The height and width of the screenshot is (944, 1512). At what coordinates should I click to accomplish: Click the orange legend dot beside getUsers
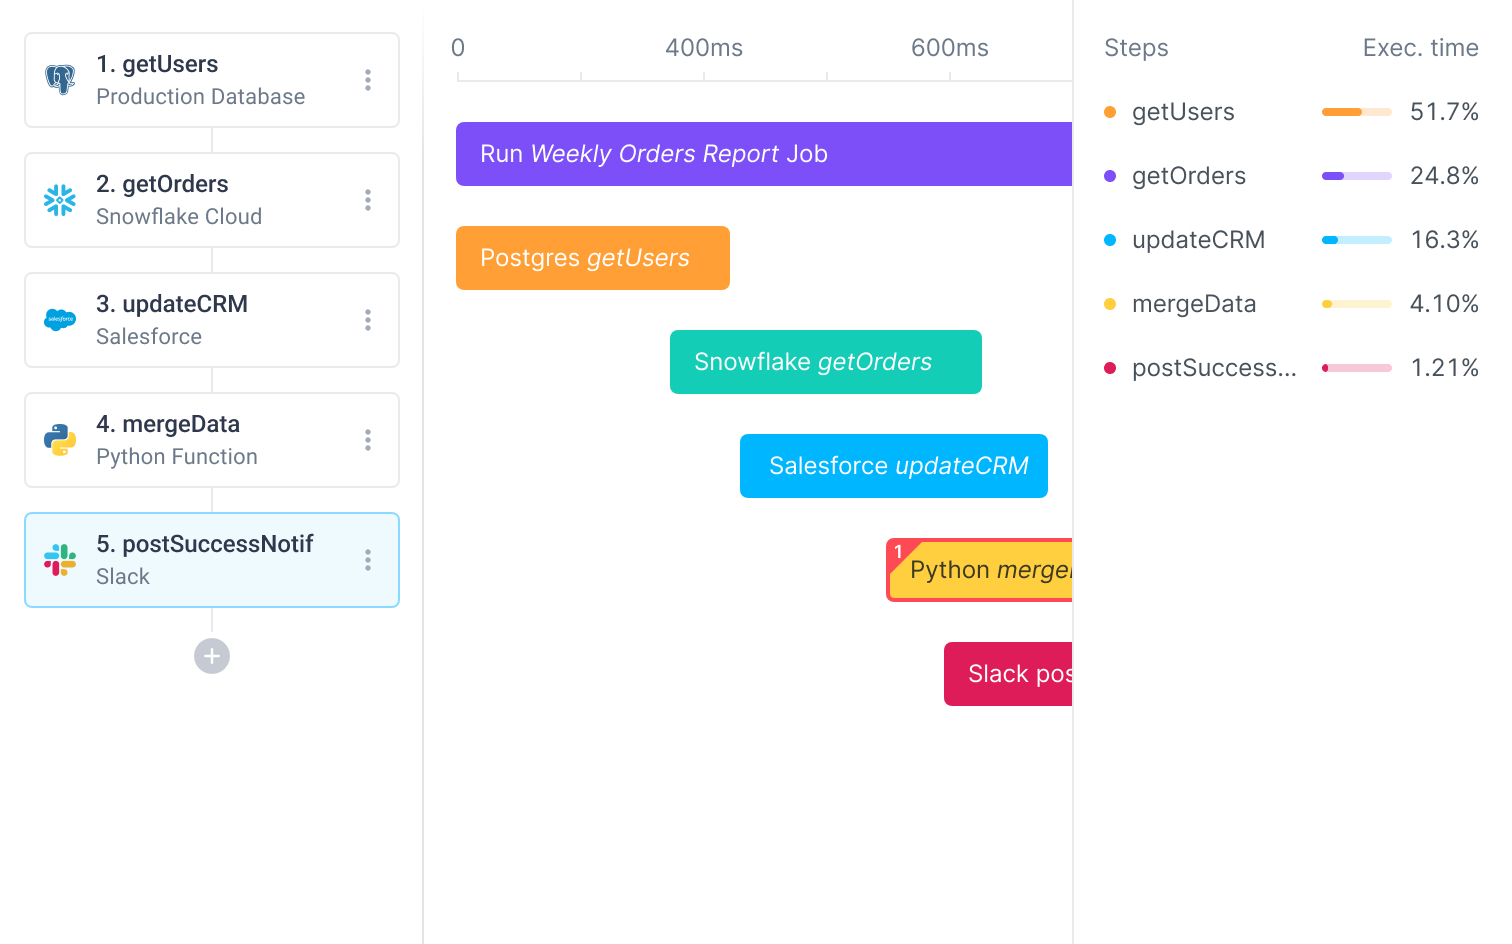pos(1110,112)
